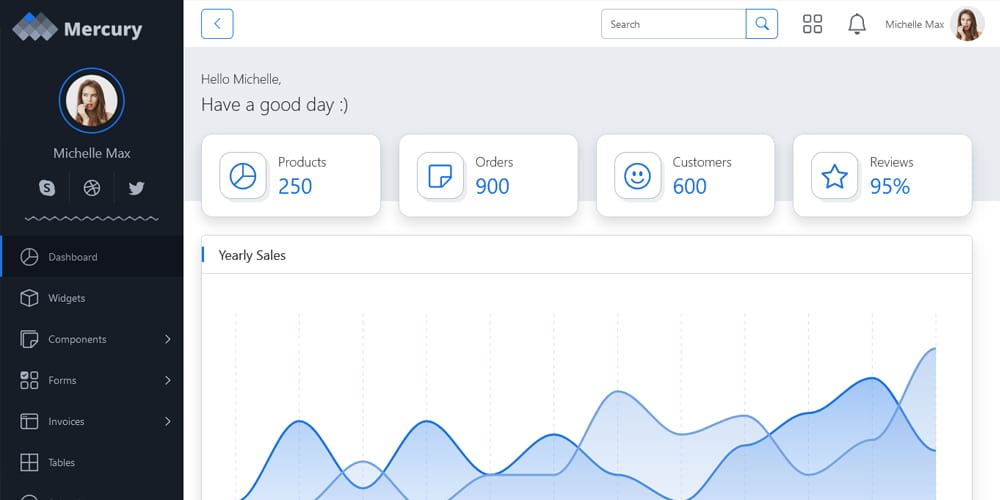
Task: Click the Reviews star icon
Action: coord(835,176)
